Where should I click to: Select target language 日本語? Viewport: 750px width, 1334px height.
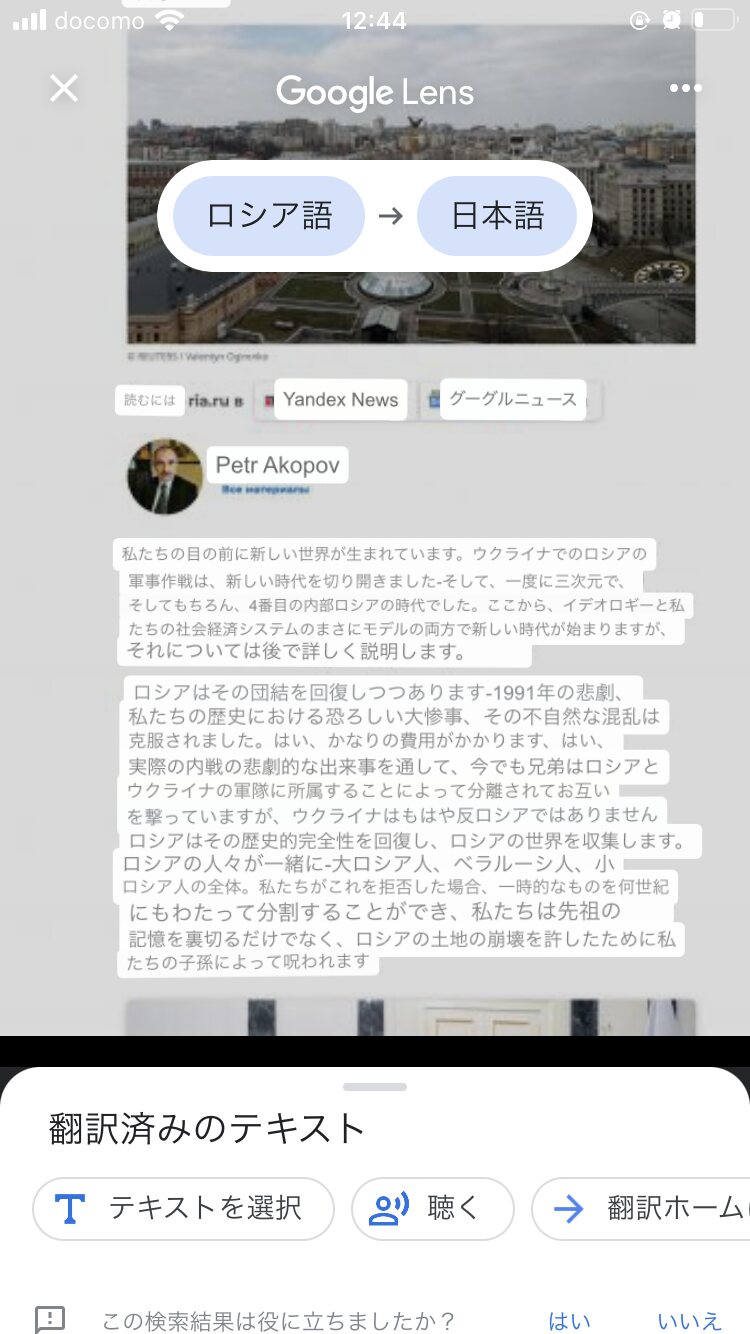[497, 216]
